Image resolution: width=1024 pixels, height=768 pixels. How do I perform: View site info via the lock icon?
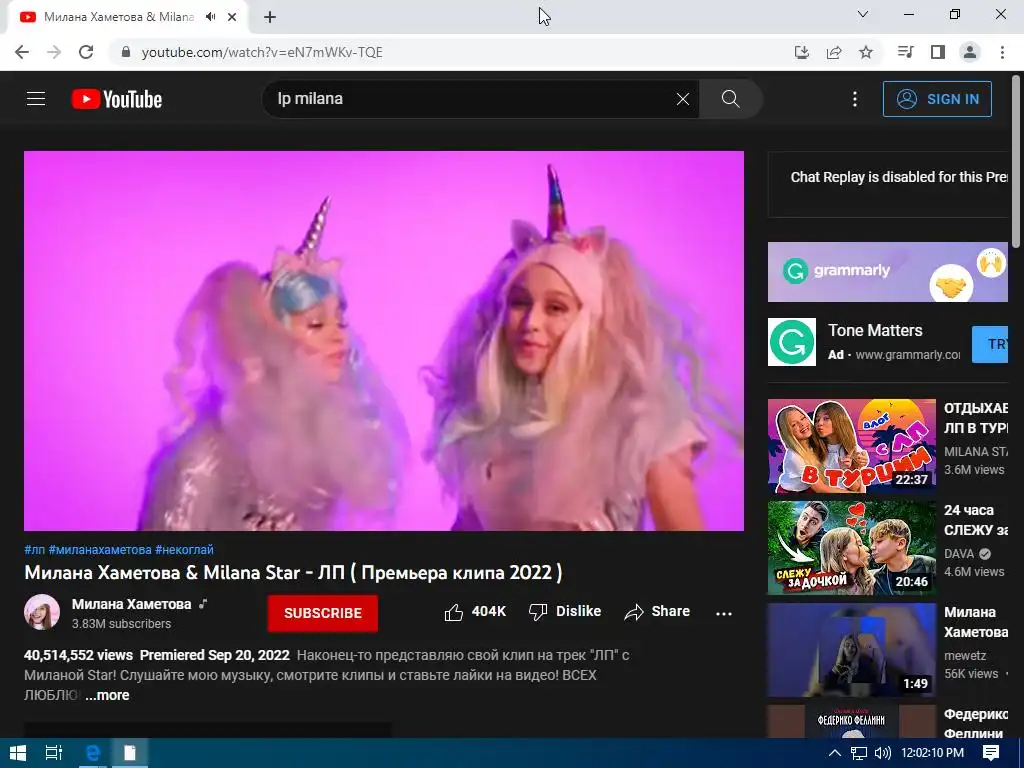tap(127, 52)
